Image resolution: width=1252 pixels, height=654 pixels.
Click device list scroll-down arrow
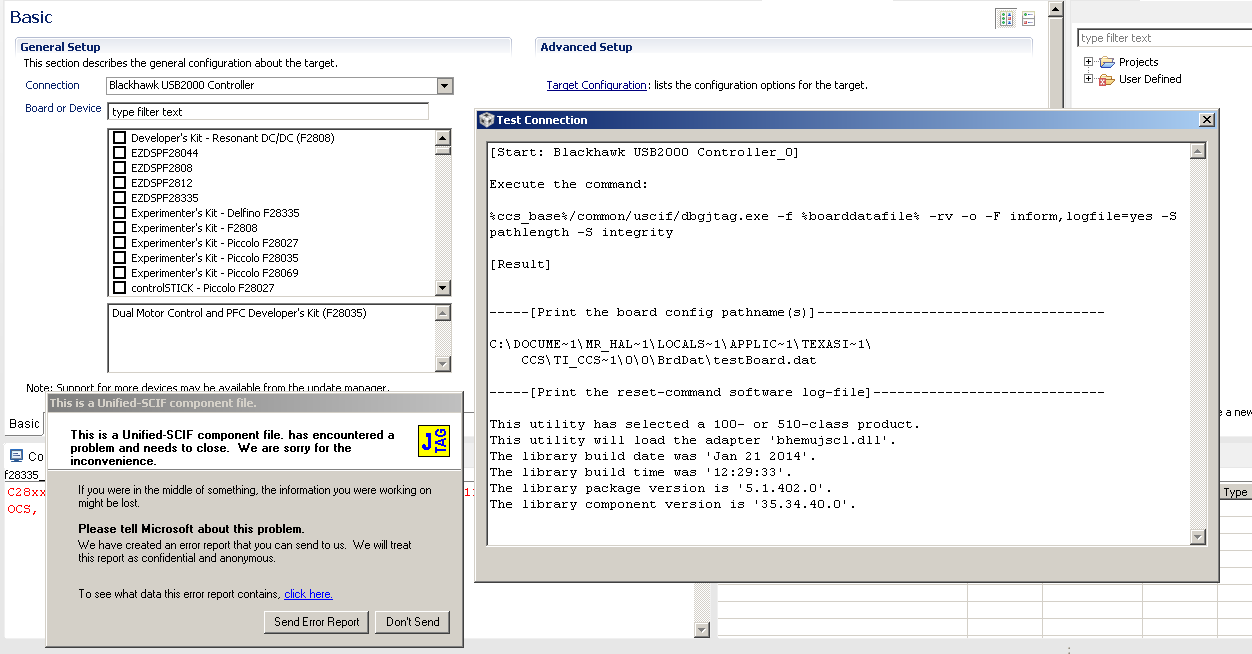tap(443, 288)
